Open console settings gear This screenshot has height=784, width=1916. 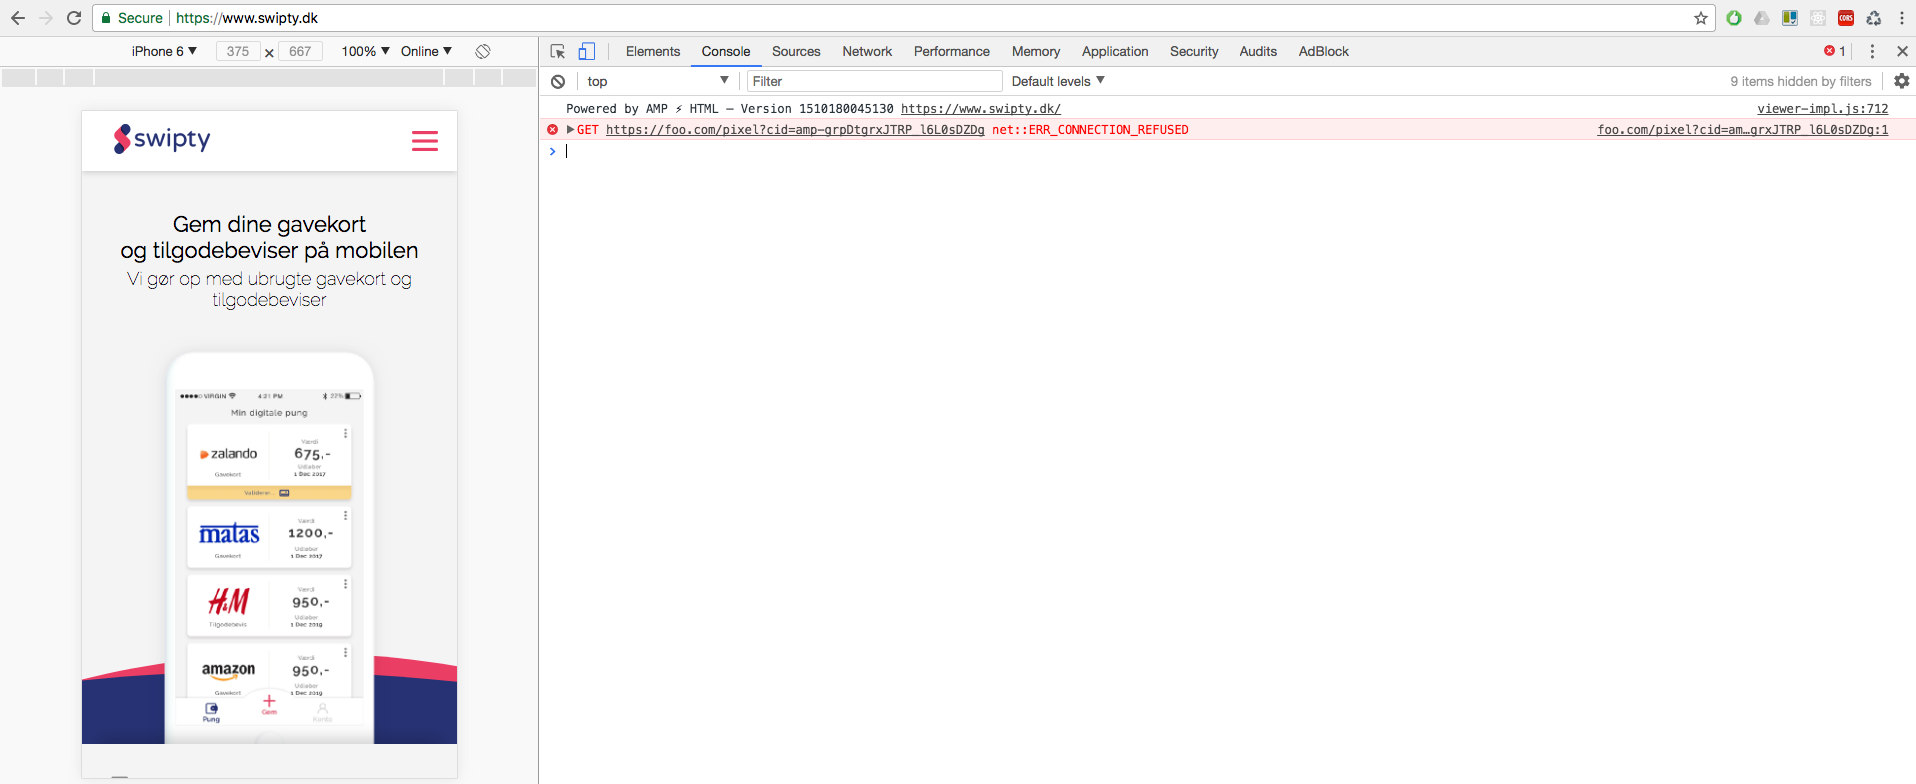[1902, 81]
